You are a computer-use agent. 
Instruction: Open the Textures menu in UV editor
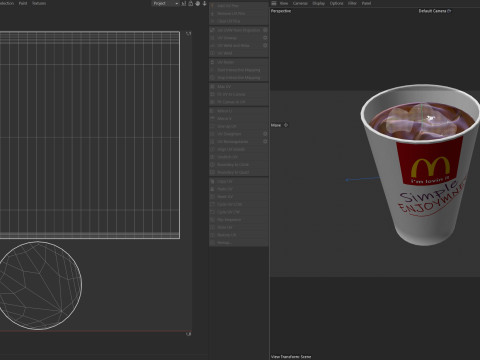coord(39,3)
